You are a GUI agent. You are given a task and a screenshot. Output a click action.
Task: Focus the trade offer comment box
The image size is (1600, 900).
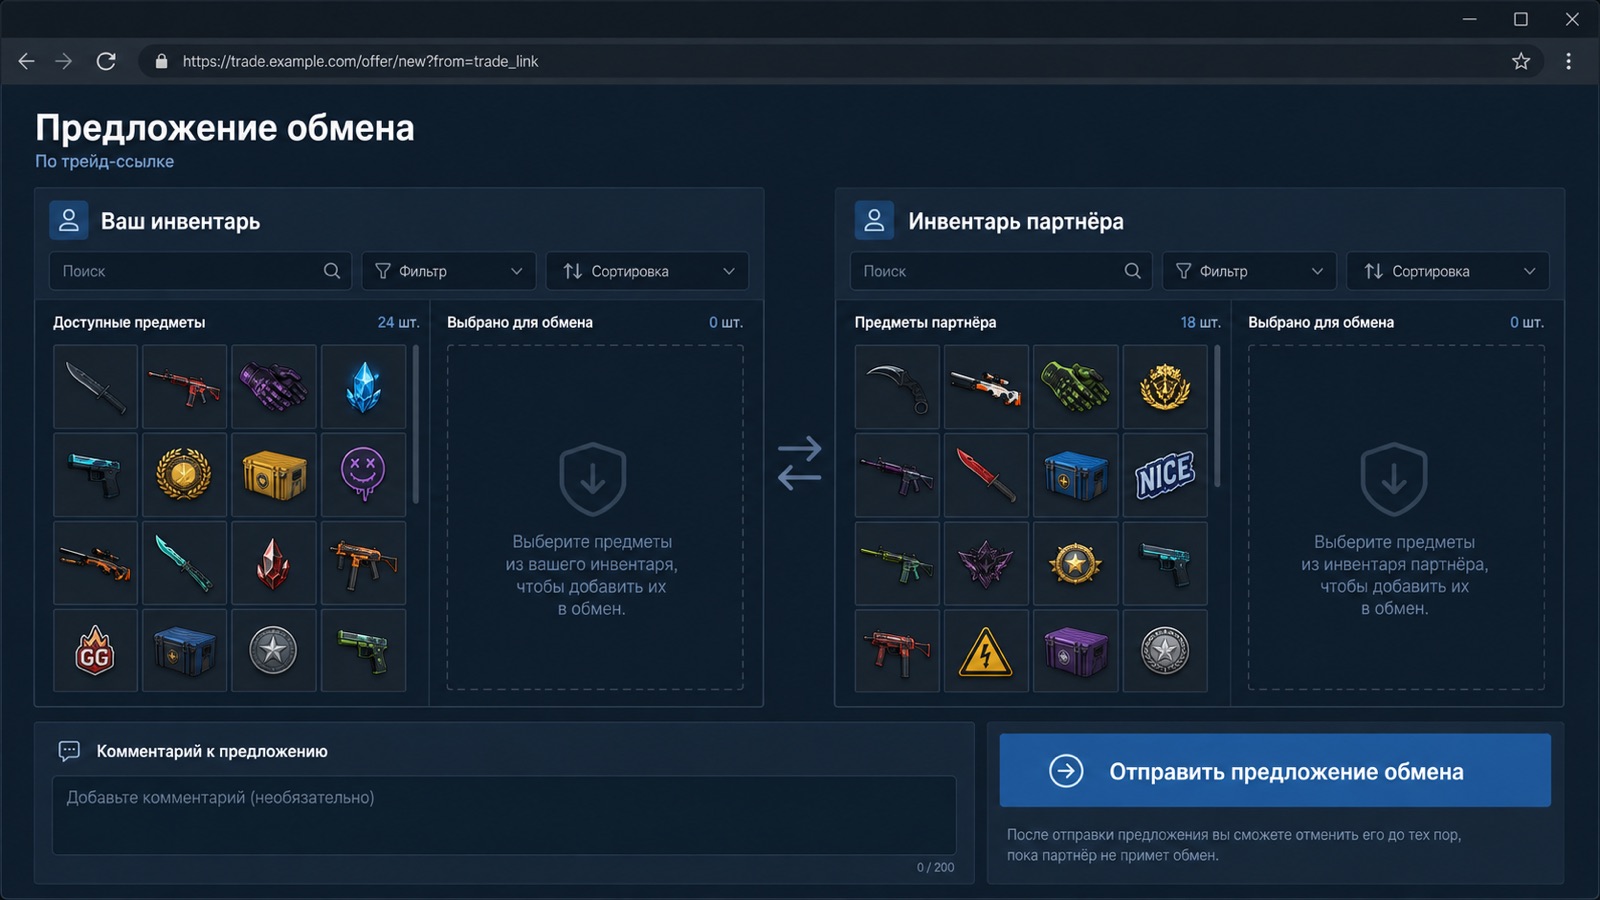tap(504, 815)
